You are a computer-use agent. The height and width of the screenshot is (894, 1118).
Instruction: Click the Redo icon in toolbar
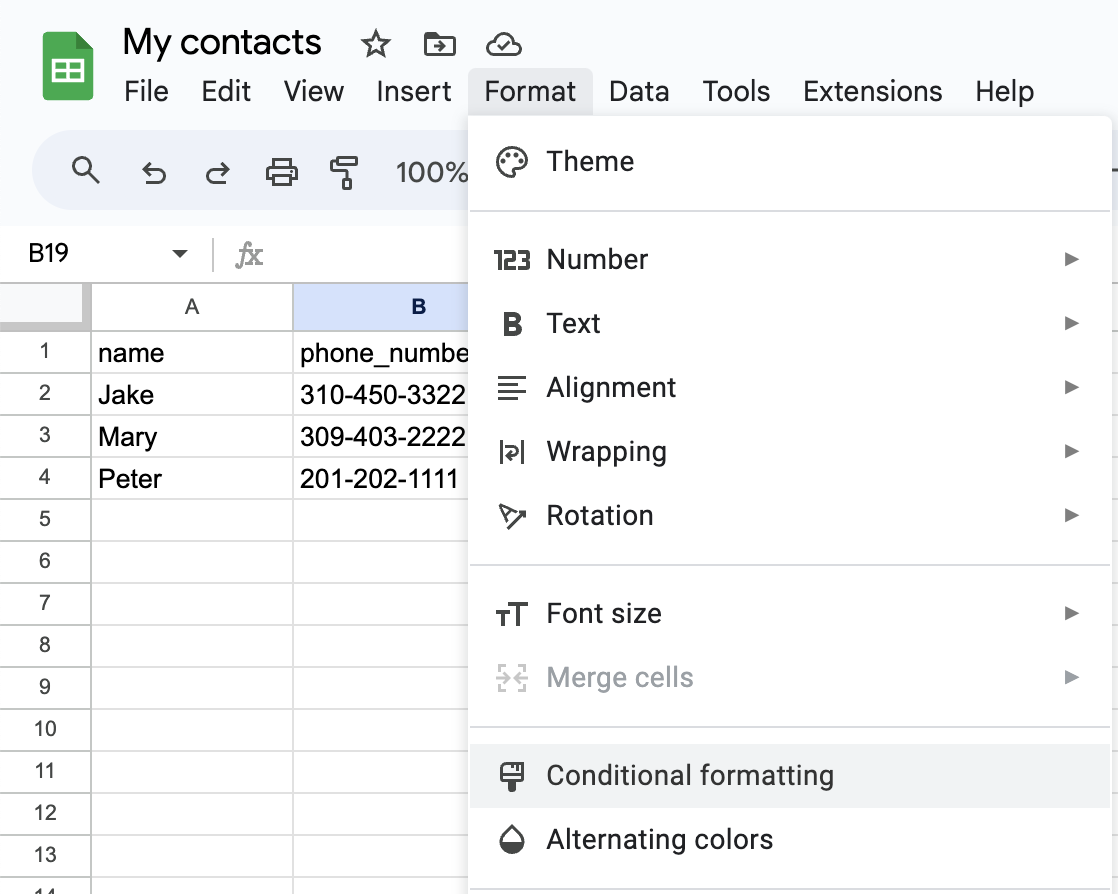click(x=217, y=172)
